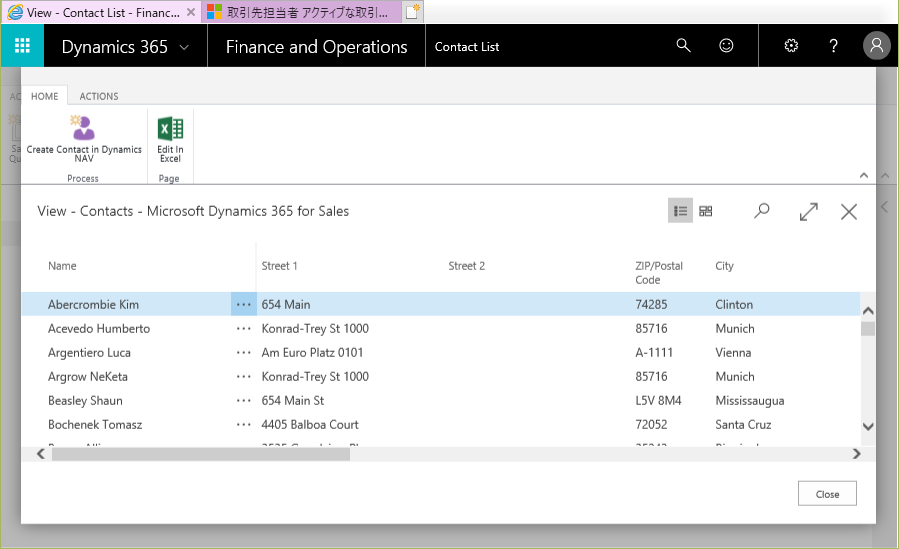Viewport: 899px width, 549px height.
Task: Click the Mississaugua city cell
Action: tap(749, 401)
